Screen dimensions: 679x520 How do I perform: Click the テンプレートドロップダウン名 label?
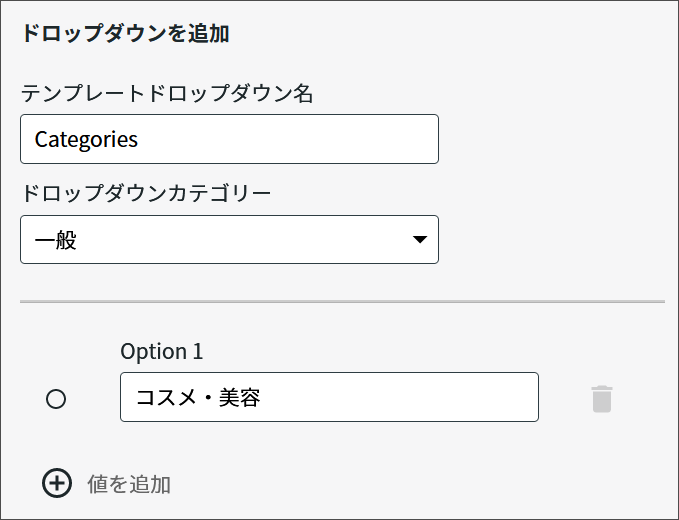coord(167,93)
